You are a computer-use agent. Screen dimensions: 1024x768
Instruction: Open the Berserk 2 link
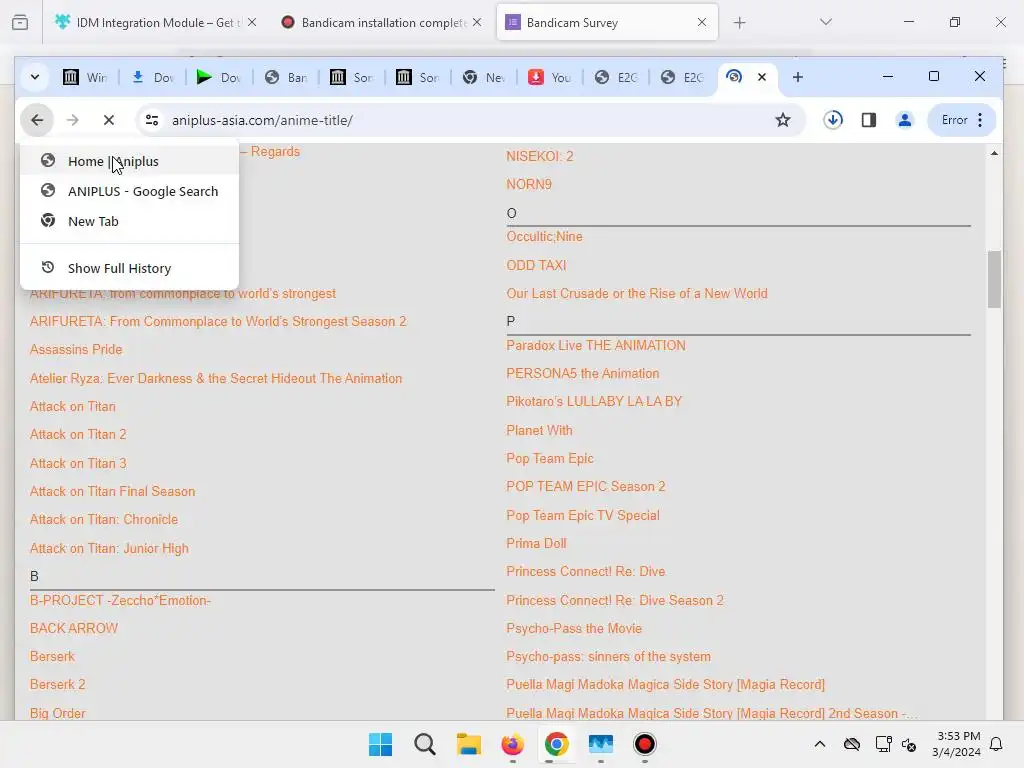pos(57,684)
